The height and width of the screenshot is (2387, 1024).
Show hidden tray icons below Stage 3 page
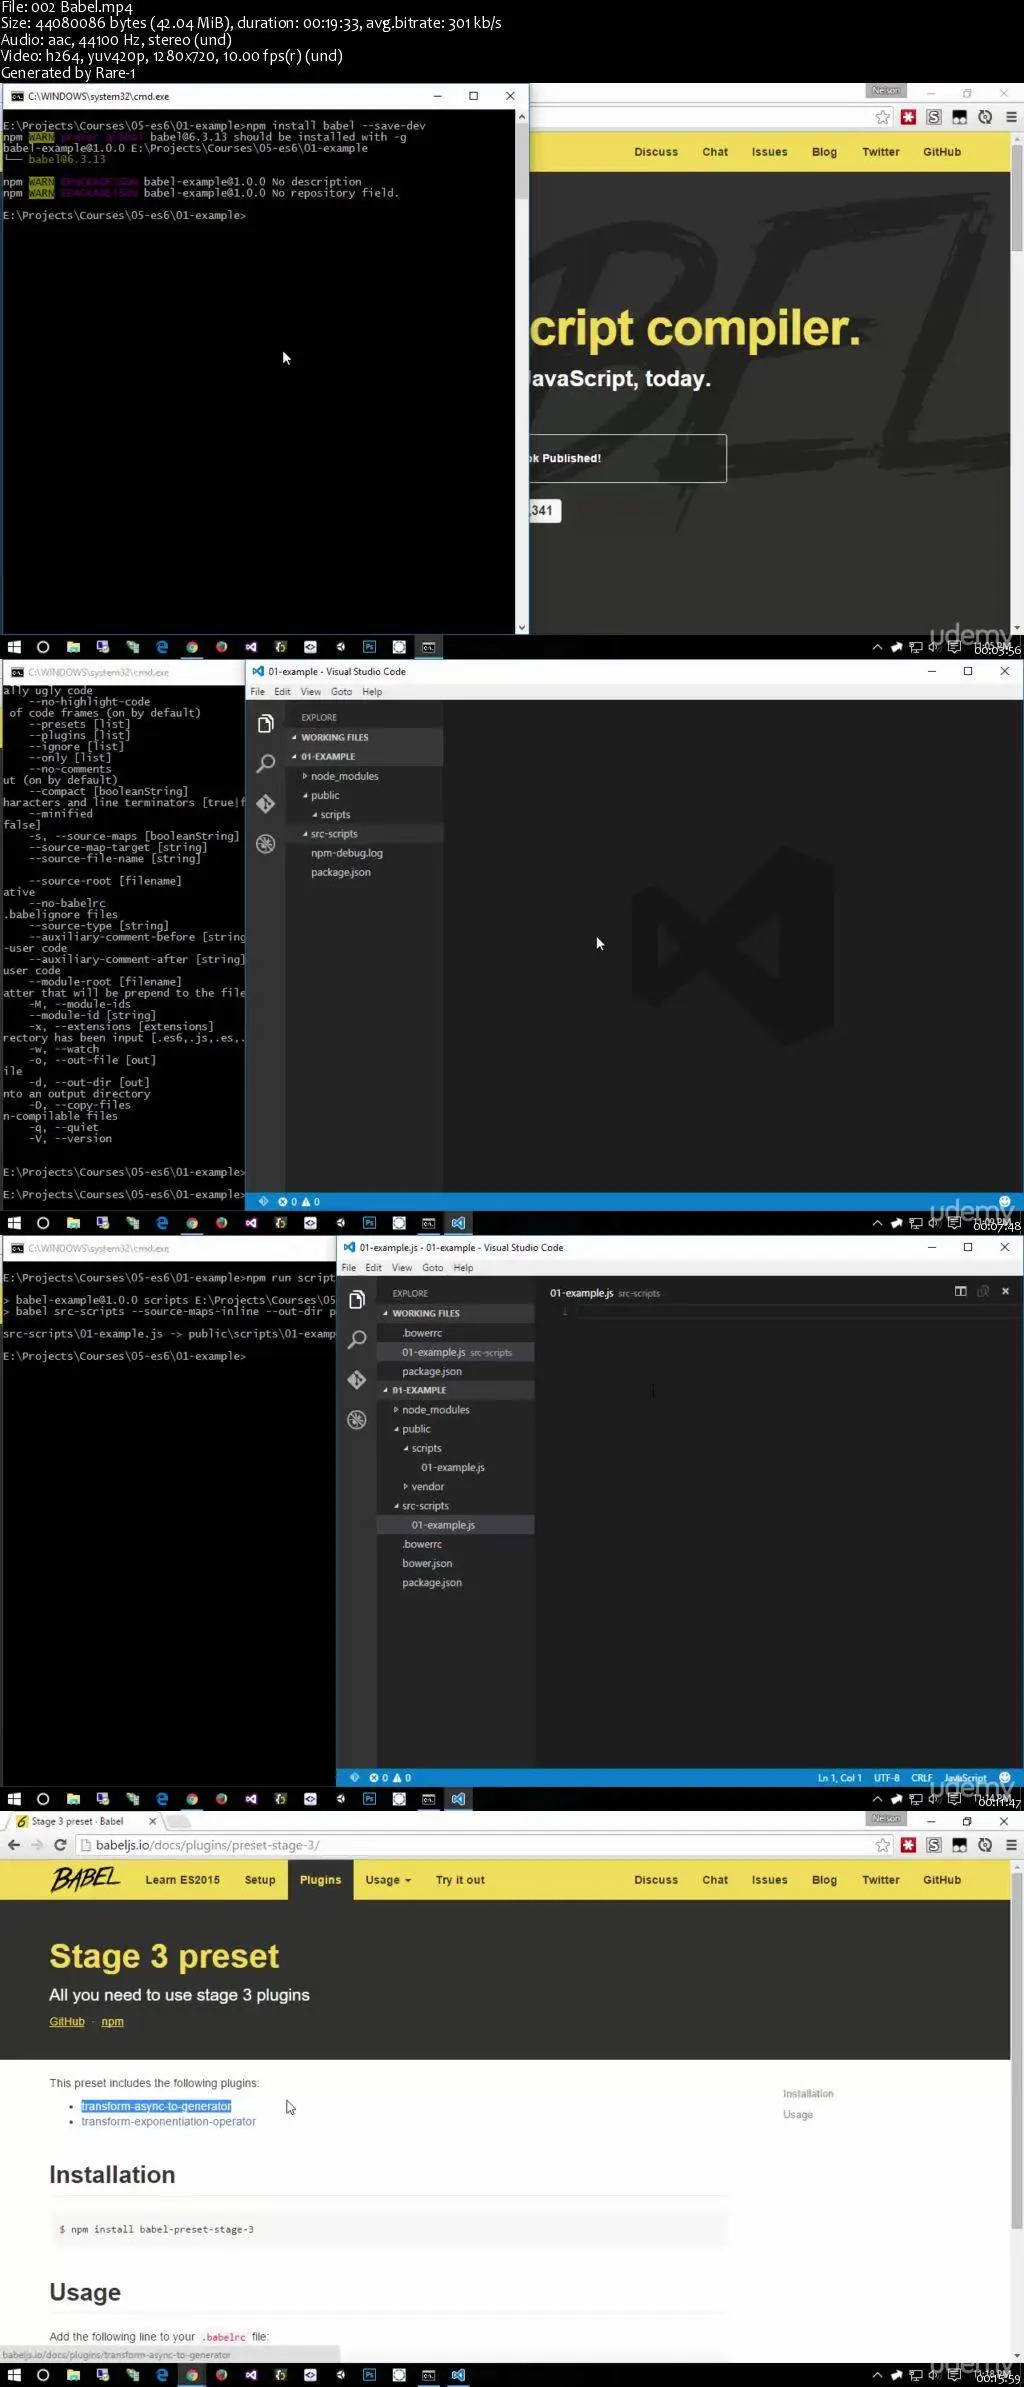click(877, 2375)
